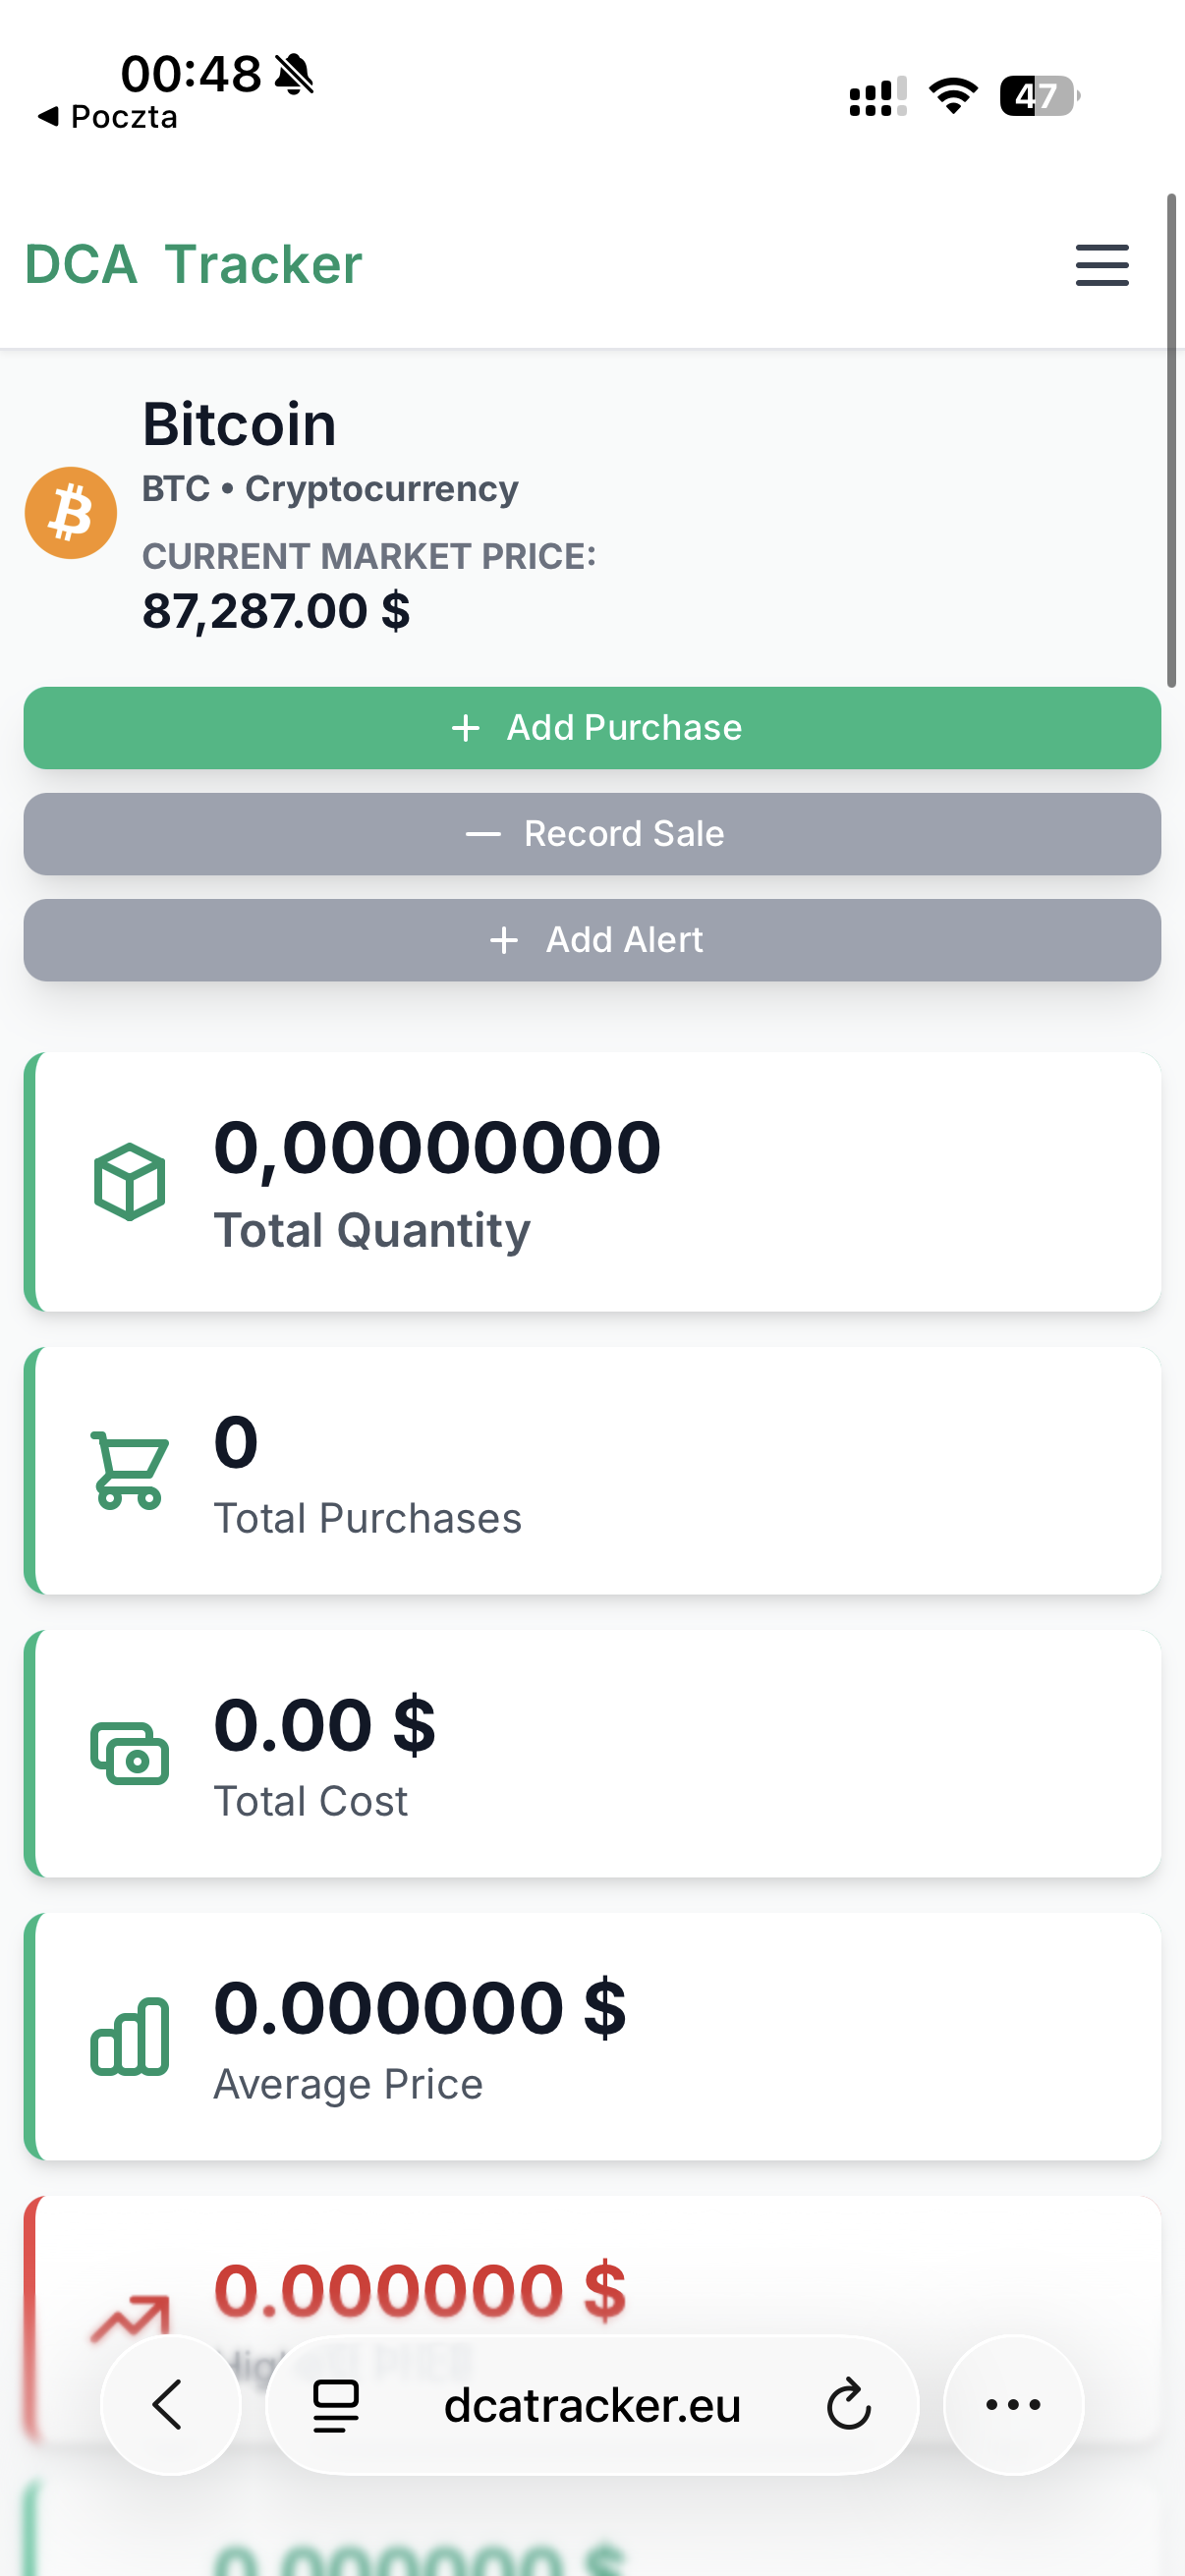Tap the red trending-up arrow icon
The width and height of the screenshot is (1185, 2576).
coord(129,2318)
